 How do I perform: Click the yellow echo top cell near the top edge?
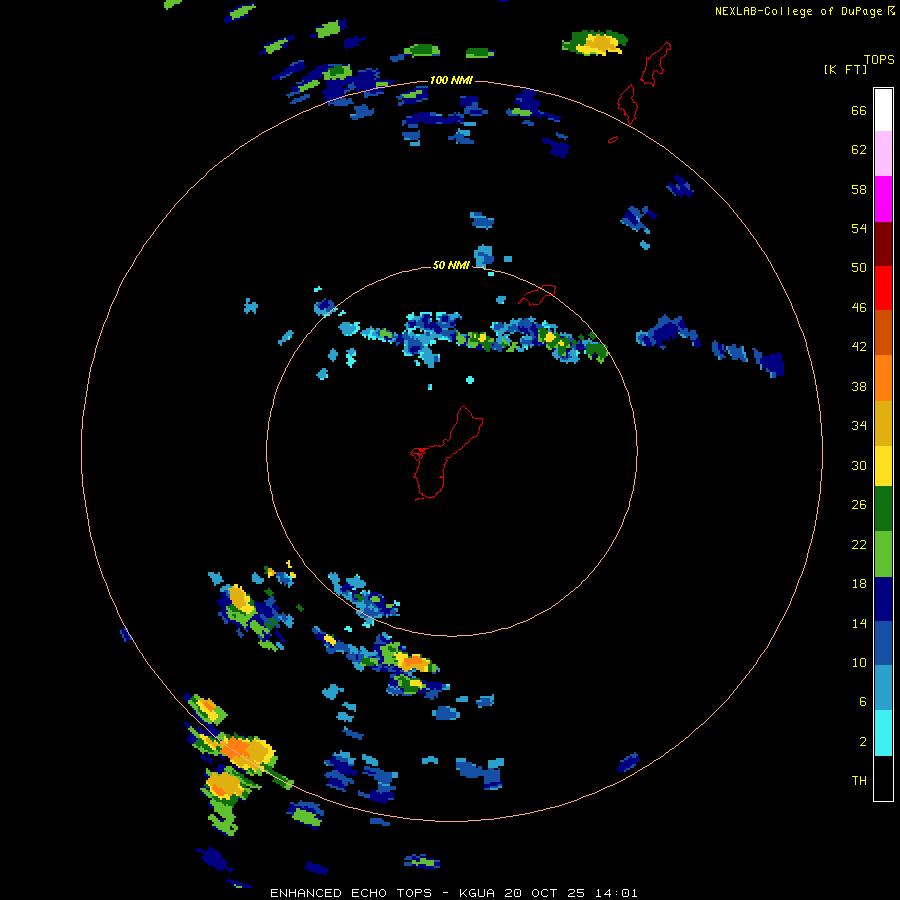596,43
